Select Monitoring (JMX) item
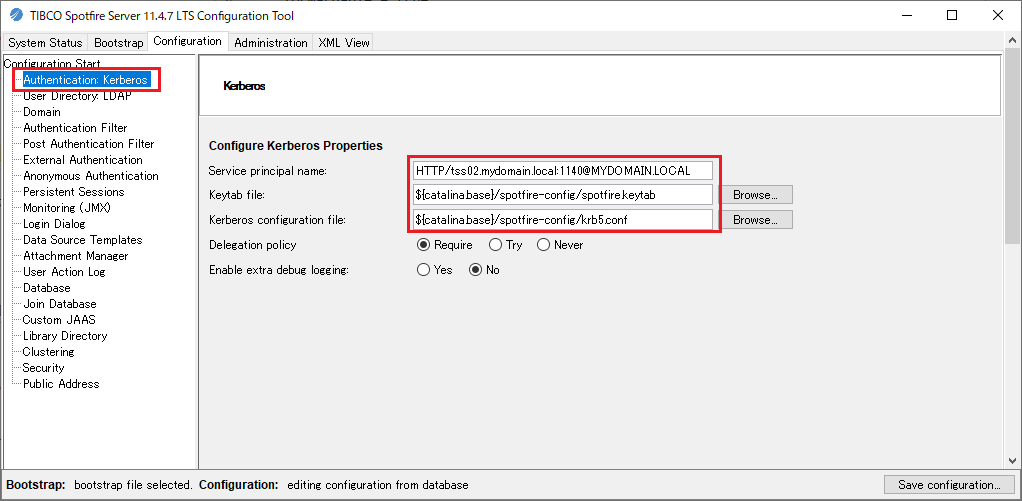 pos(67,208)
